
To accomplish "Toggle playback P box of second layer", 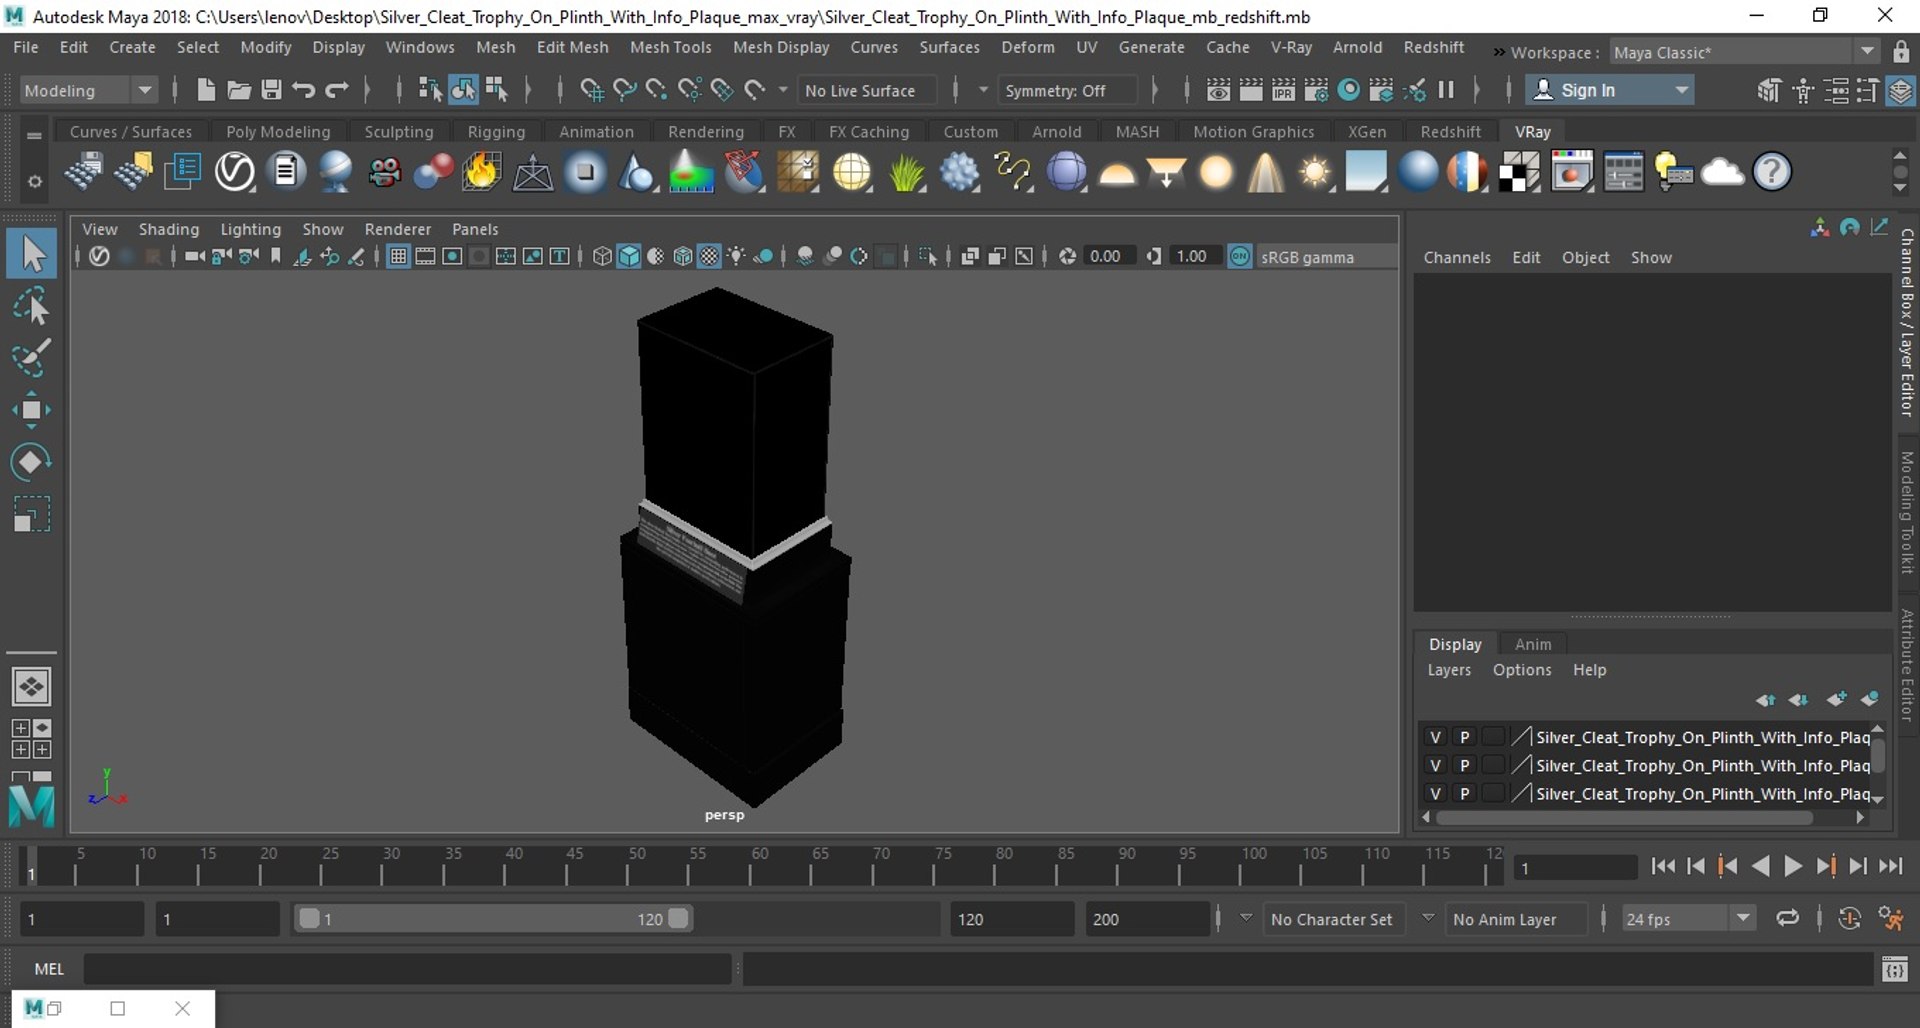I will pyautogui.click(x=1464, y=765).
